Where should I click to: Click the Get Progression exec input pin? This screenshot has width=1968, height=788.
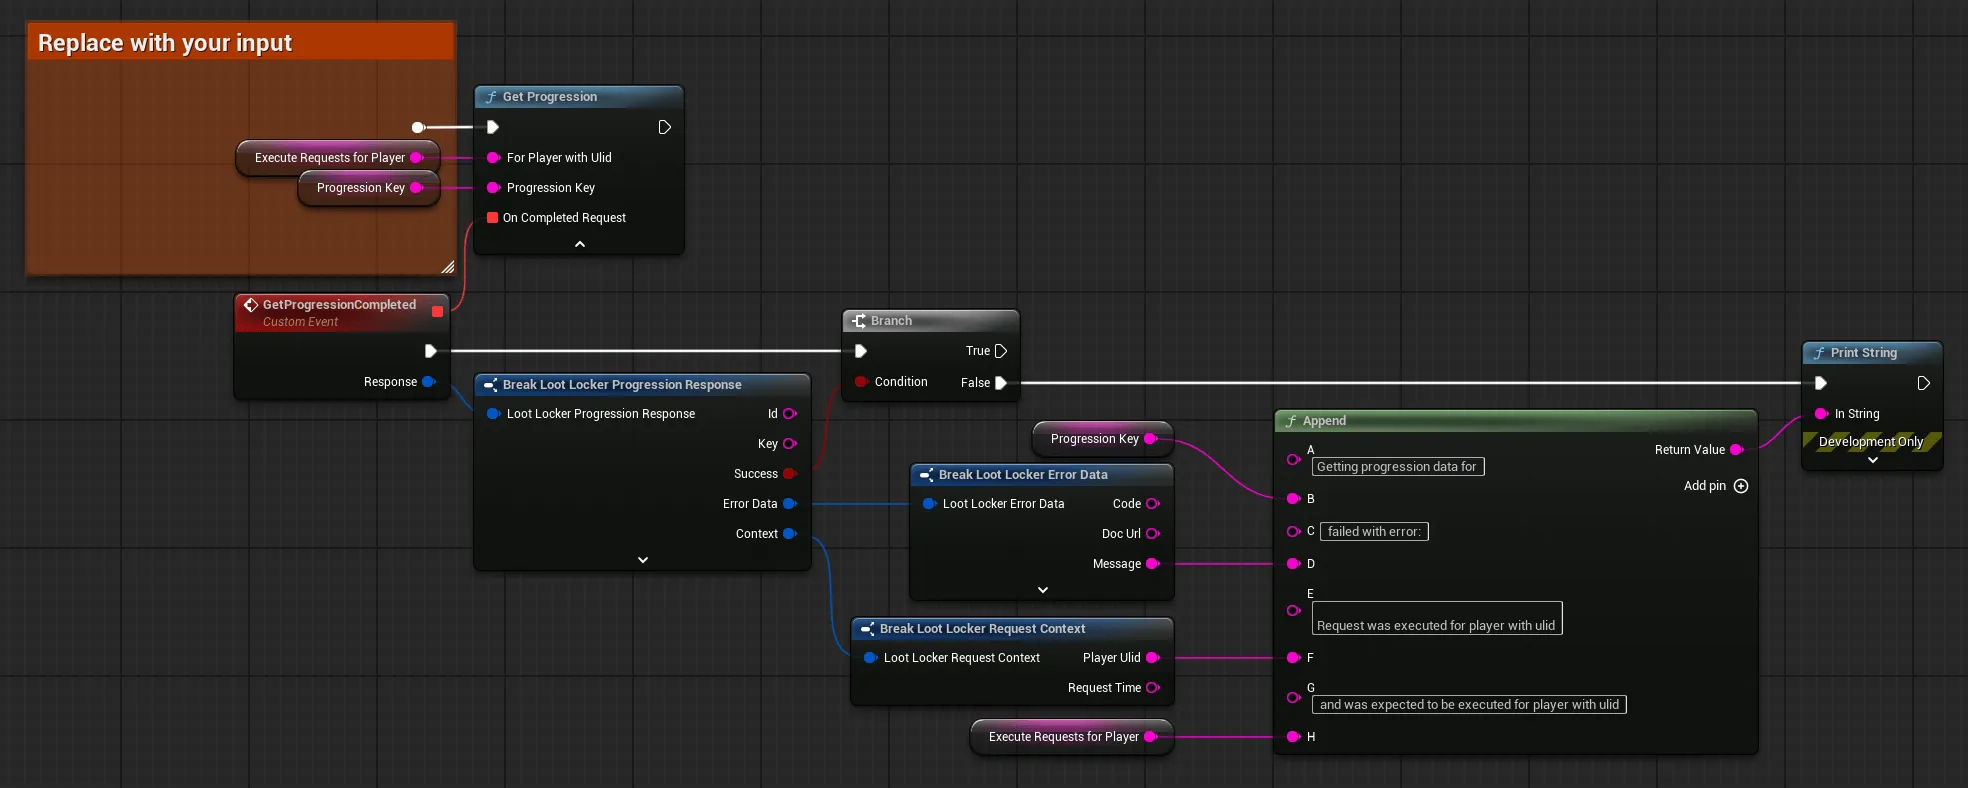pos(493,127)
